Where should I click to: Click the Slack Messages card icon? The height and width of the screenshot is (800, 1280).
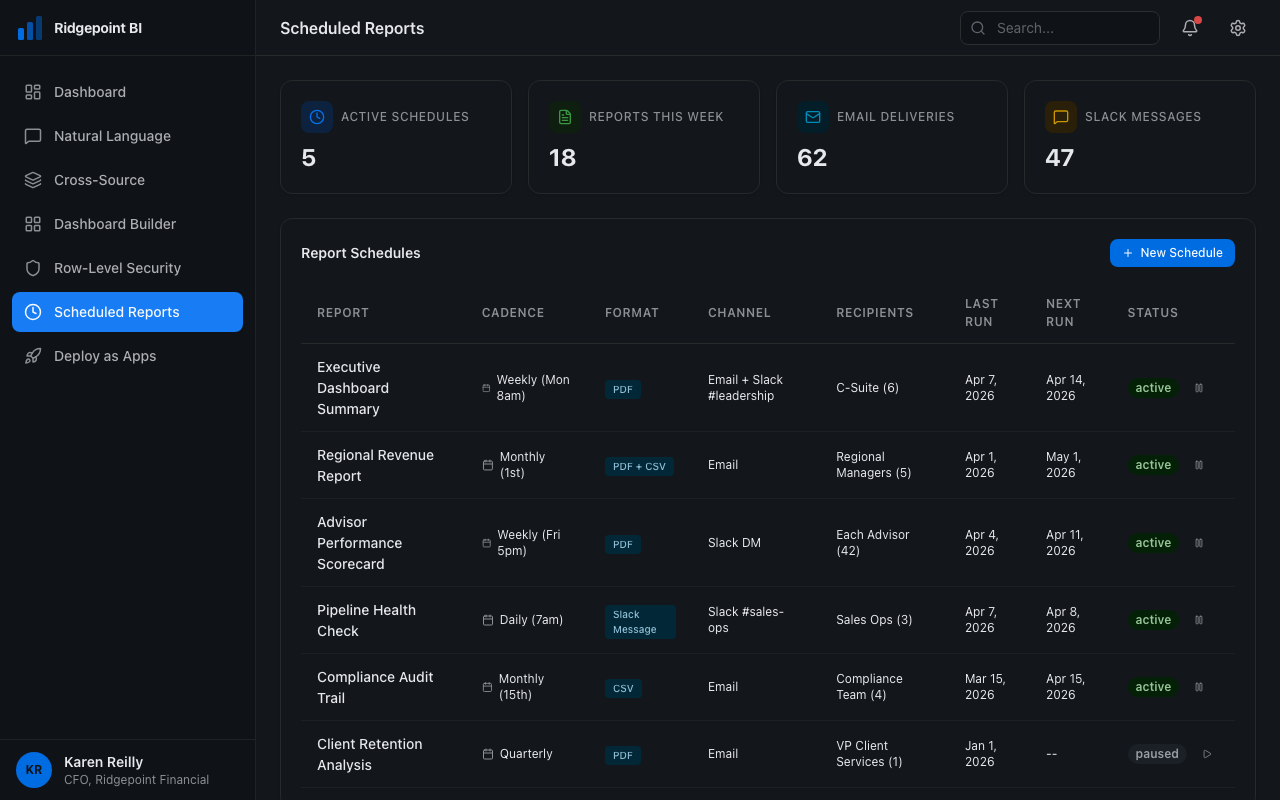tap(1061, 117)
